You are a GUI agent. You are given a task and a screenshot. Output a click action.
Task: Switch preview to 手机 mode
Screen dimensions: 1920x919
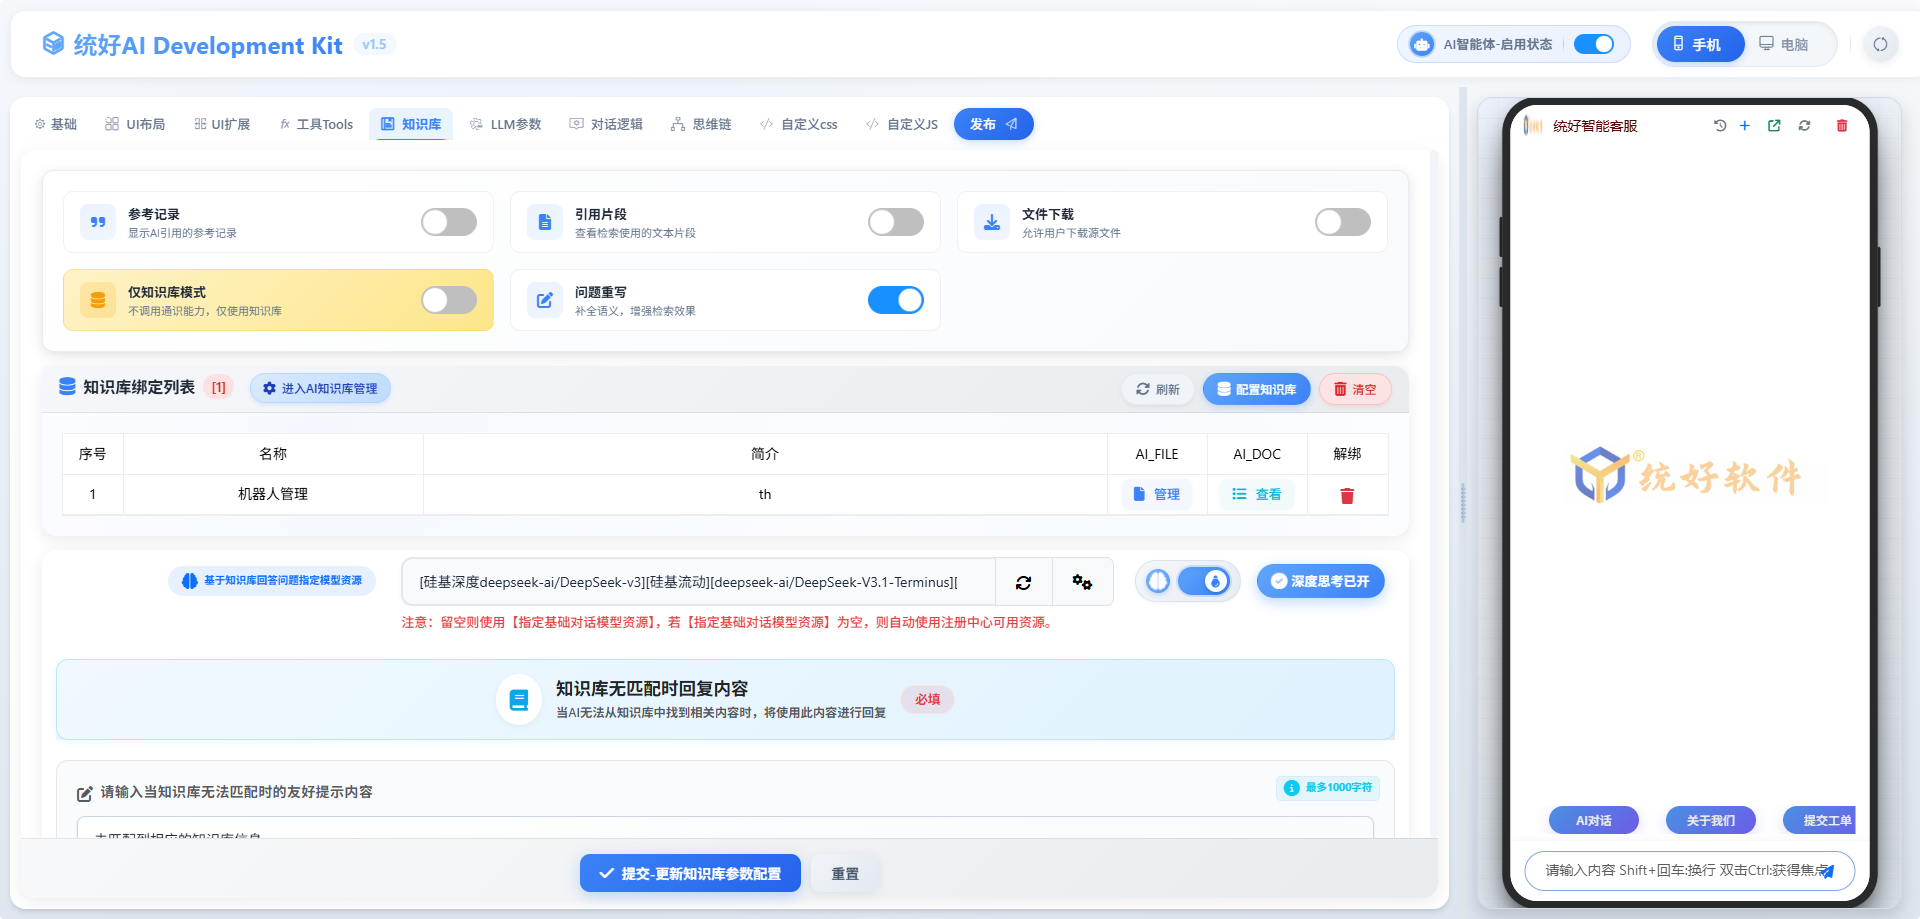[x=1701, y=44]
